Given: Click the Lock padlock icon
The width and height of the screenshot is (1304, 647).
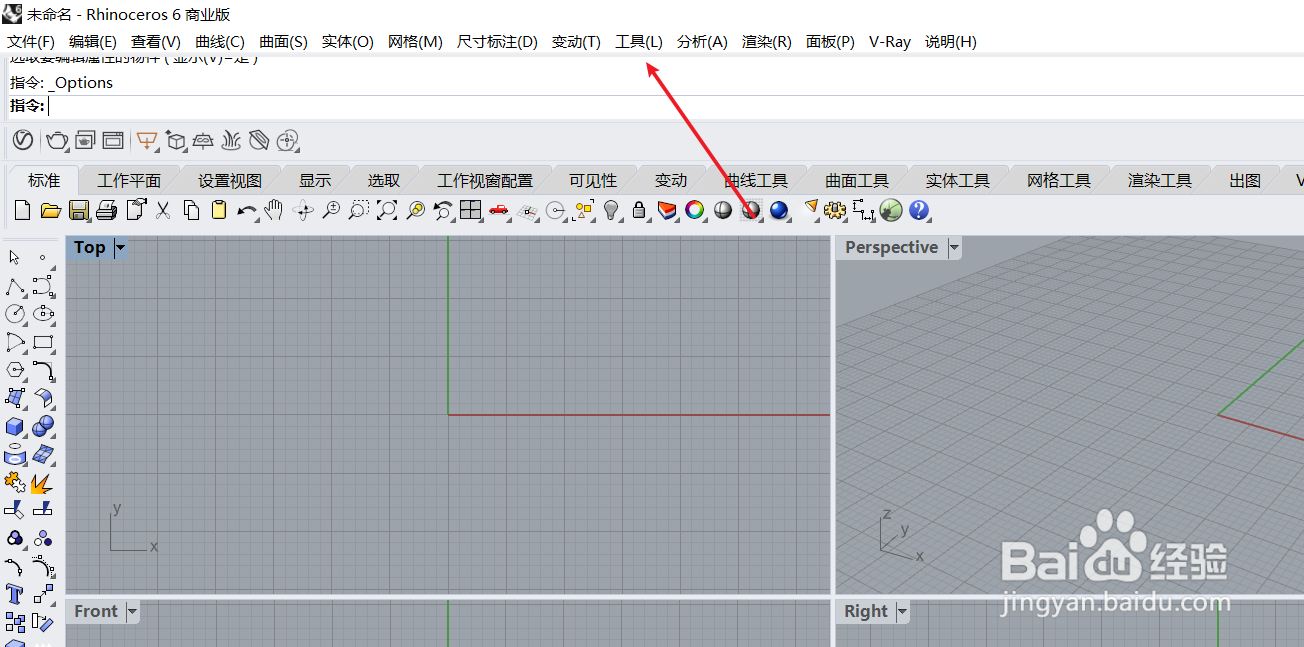Looking at the screenshot, I should click(x=640, y=210).
